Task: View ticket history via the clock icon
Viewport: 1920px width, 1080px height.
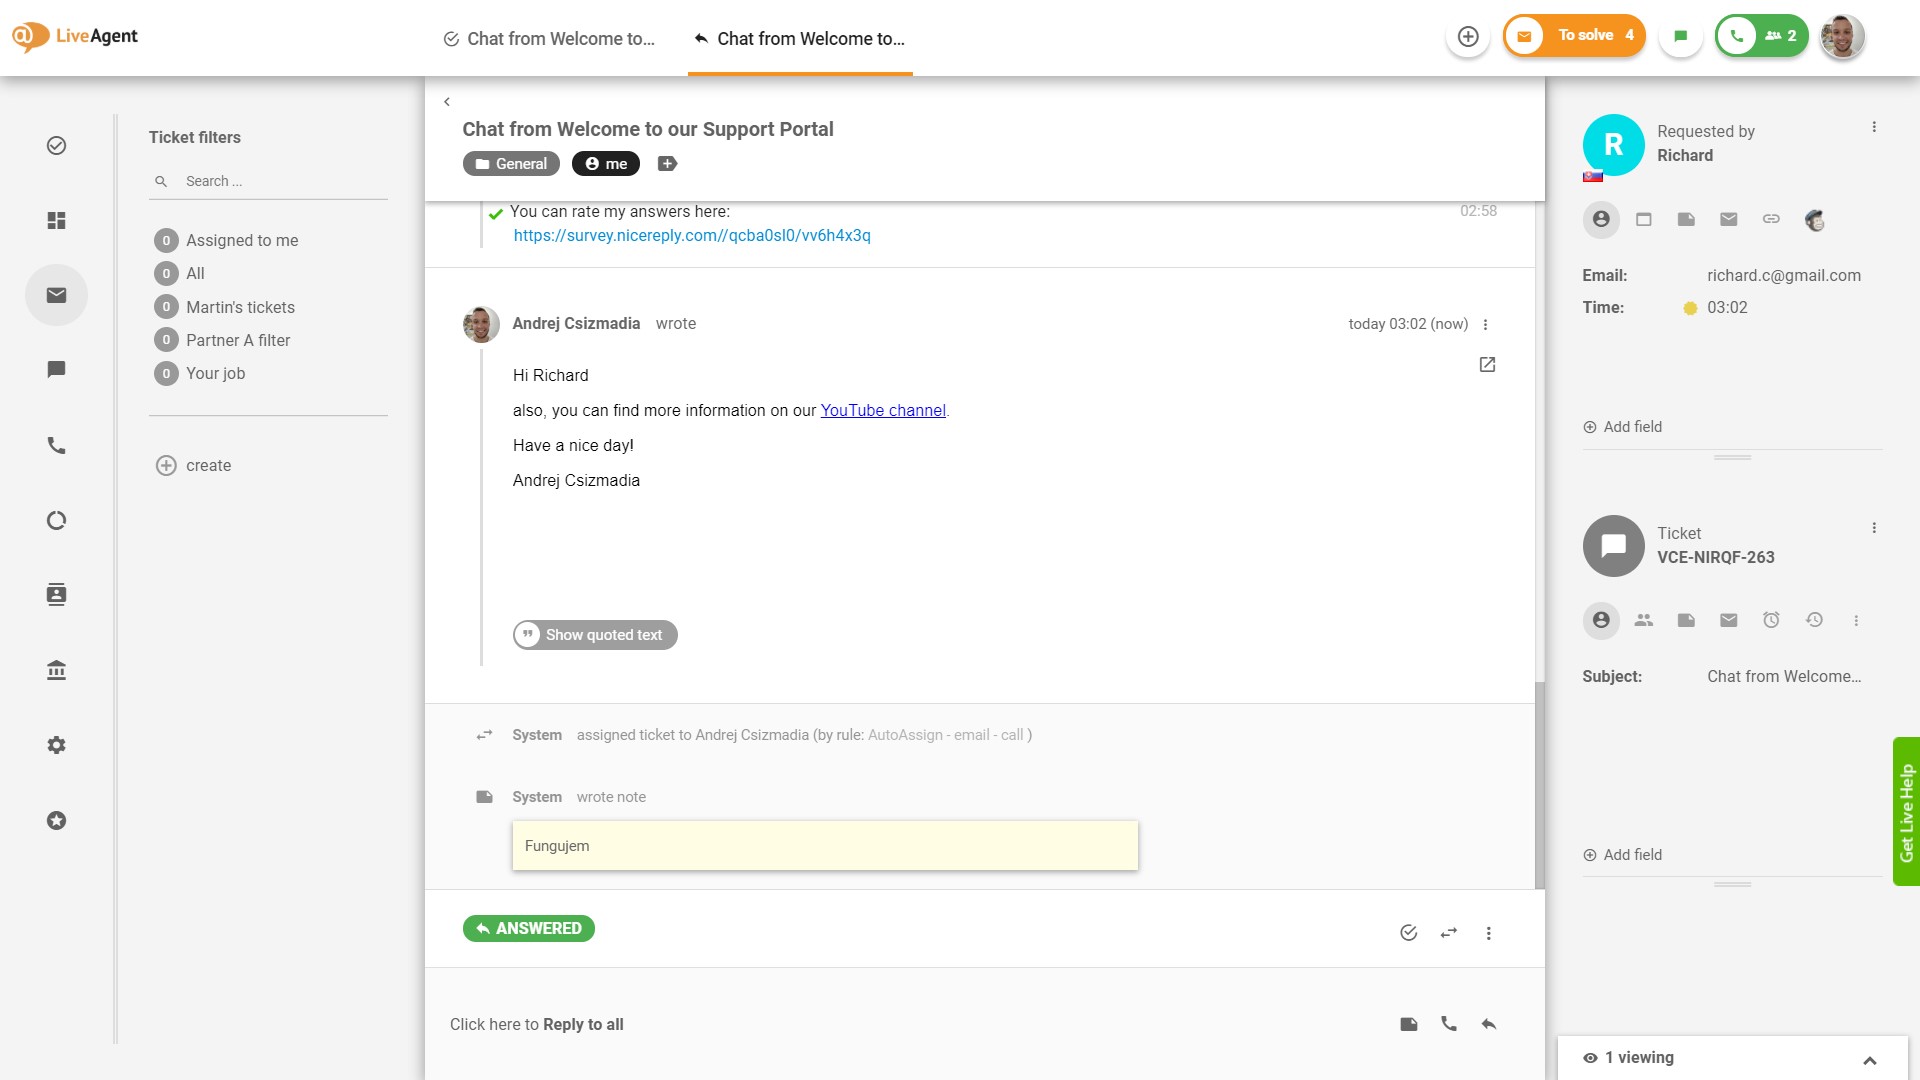Action: [1814, 620]
